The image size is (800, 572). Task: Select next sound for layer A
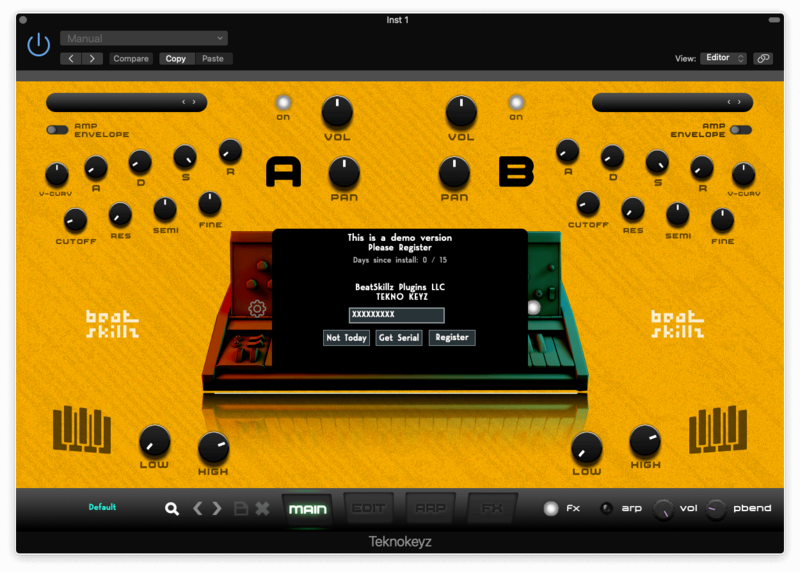[194, 102]
